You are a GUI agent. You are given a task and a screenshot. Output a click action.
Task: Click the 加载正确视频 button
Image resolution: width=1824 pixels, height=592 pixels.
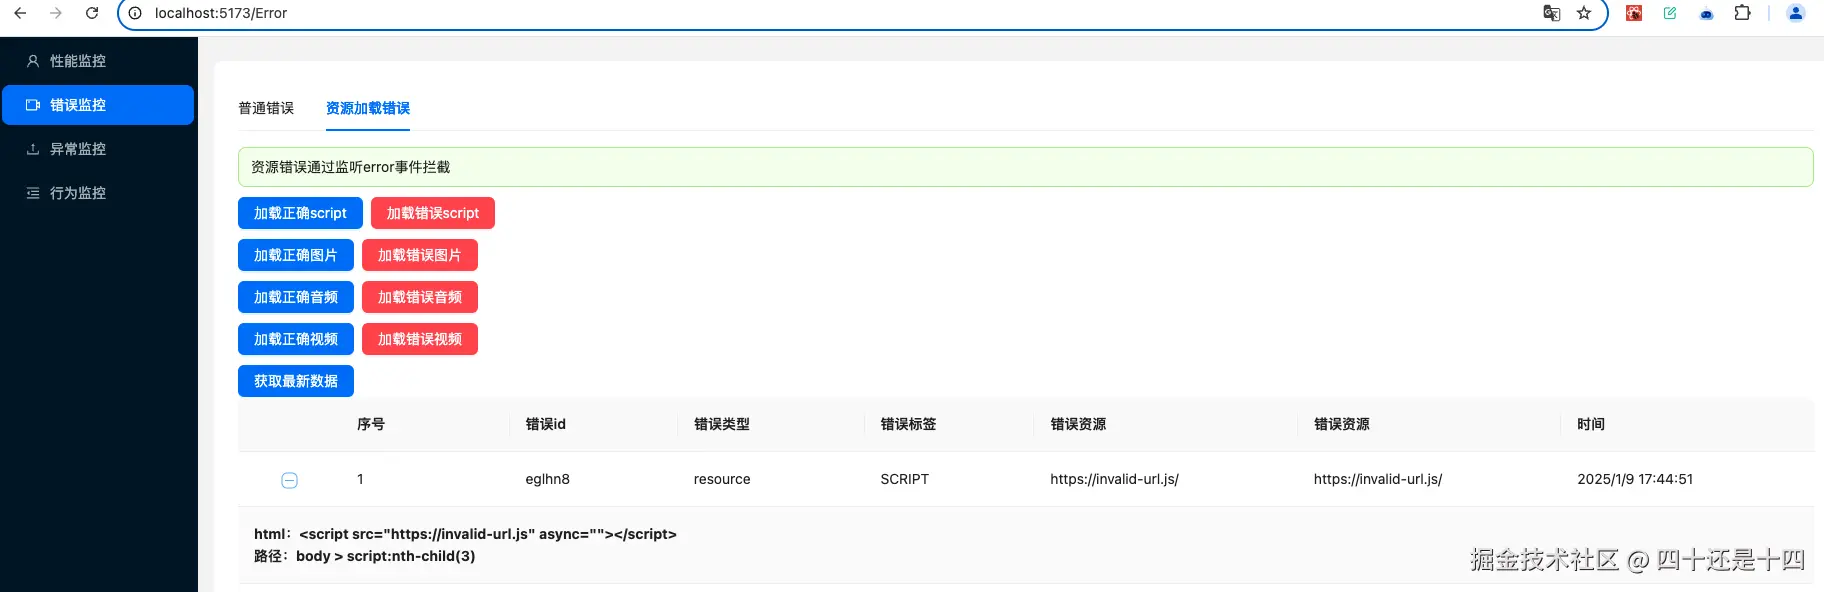pyautogui.click(x=296, y=339)
